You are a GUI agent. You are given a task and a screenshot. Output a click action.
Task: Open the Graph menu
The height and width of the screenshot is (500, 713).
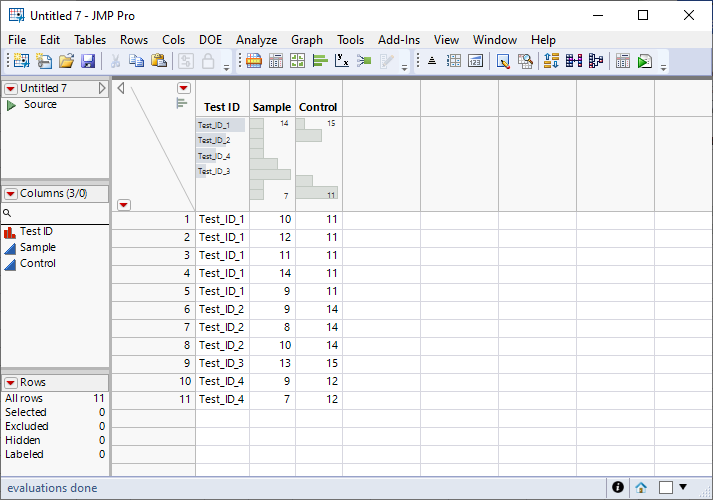pos(307,40)
